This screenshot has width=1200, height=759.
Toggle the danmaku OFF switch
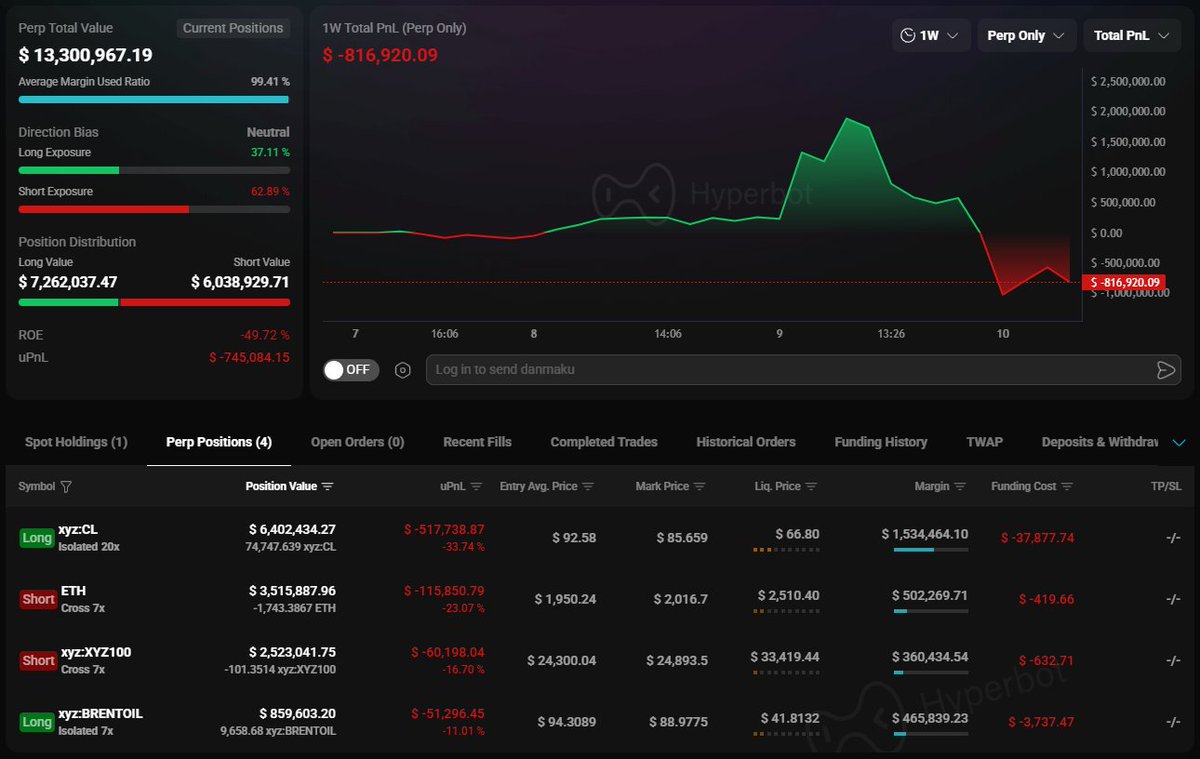(347, 370)
